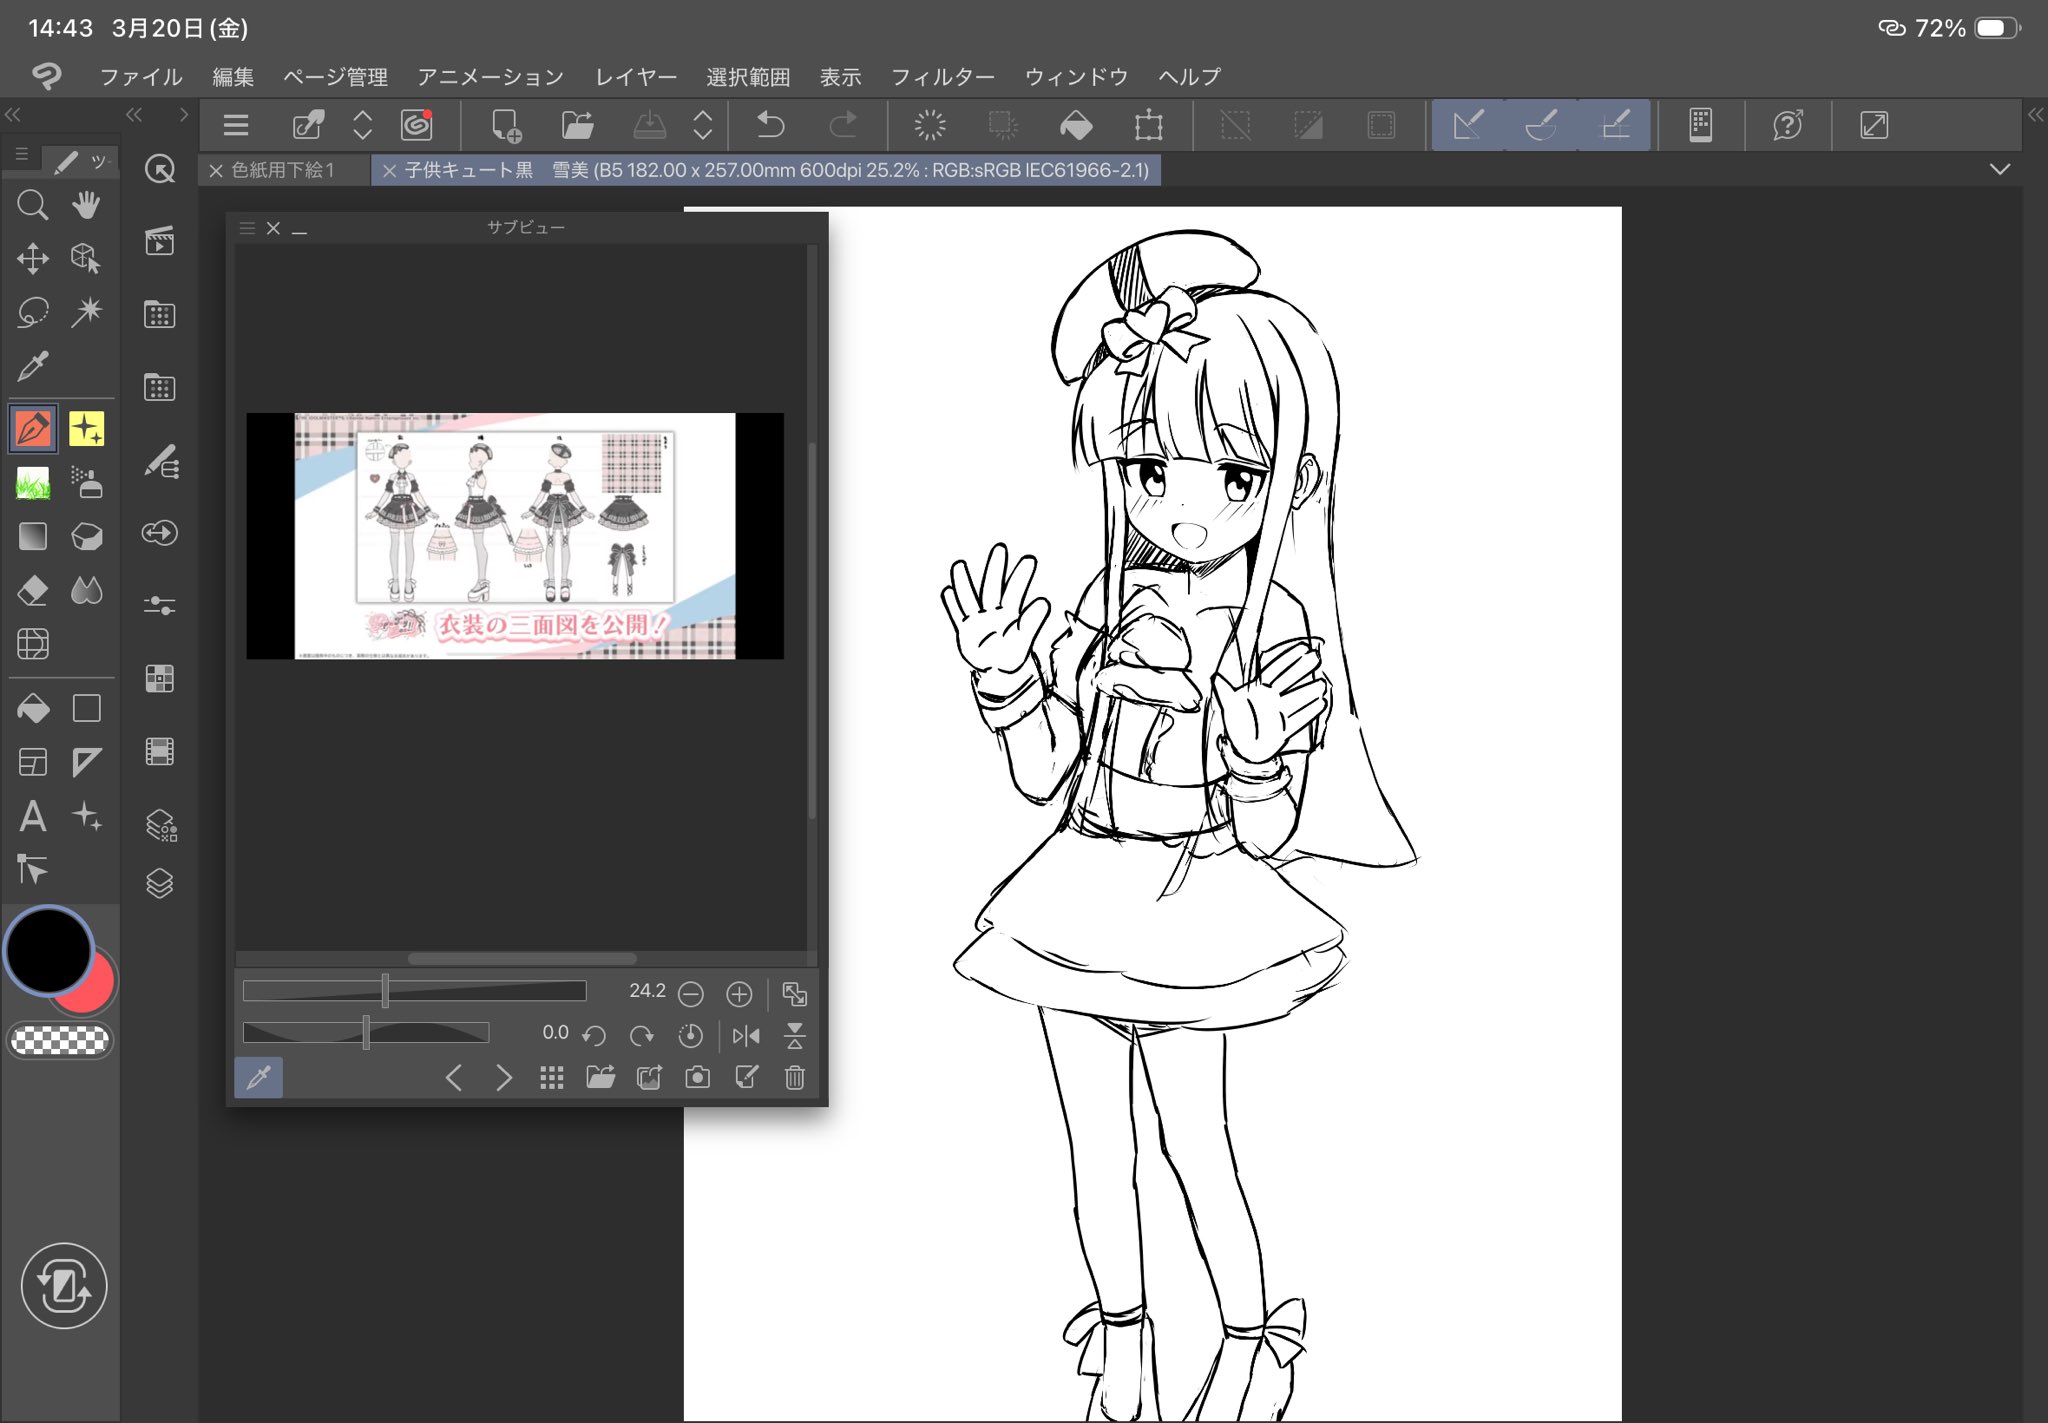2048x1423 pixels.
Task: Switch to the 色紙用下絵1 tab
Action: pos(282,170)
